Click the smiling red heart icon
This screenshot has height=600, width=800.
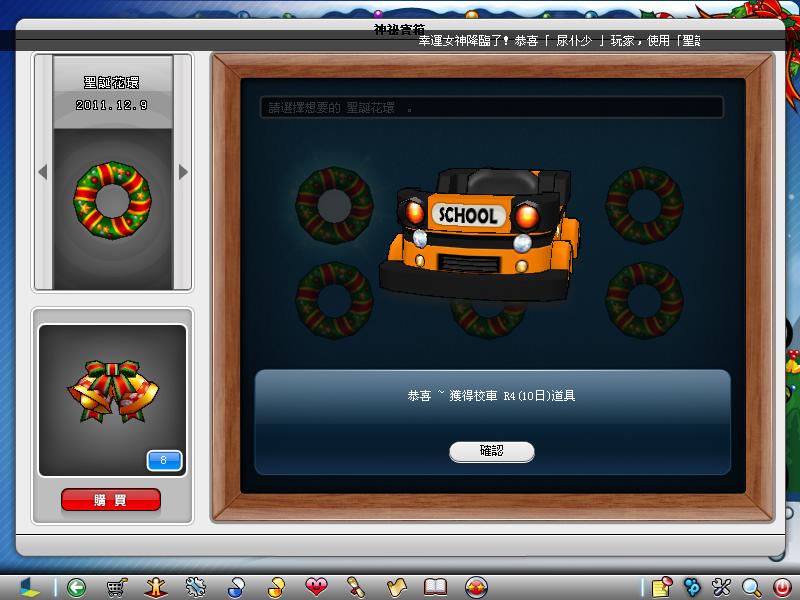(316, 587)
